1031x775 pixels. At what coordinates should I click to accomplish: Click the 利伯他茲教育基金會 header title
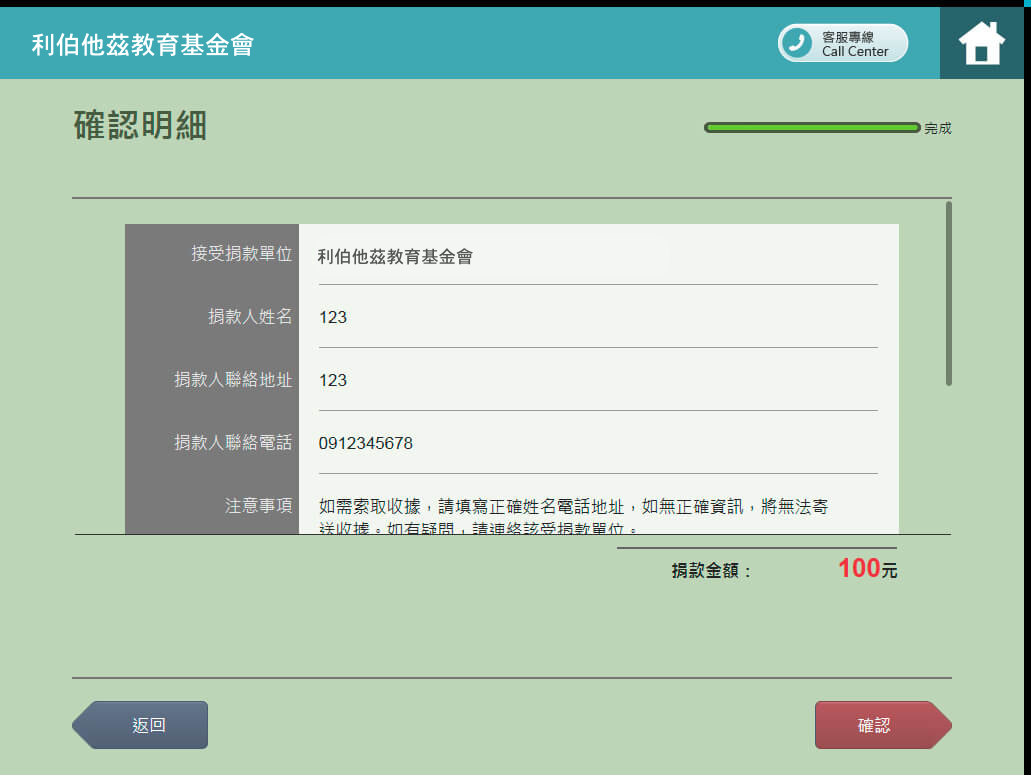click(142, 44)
